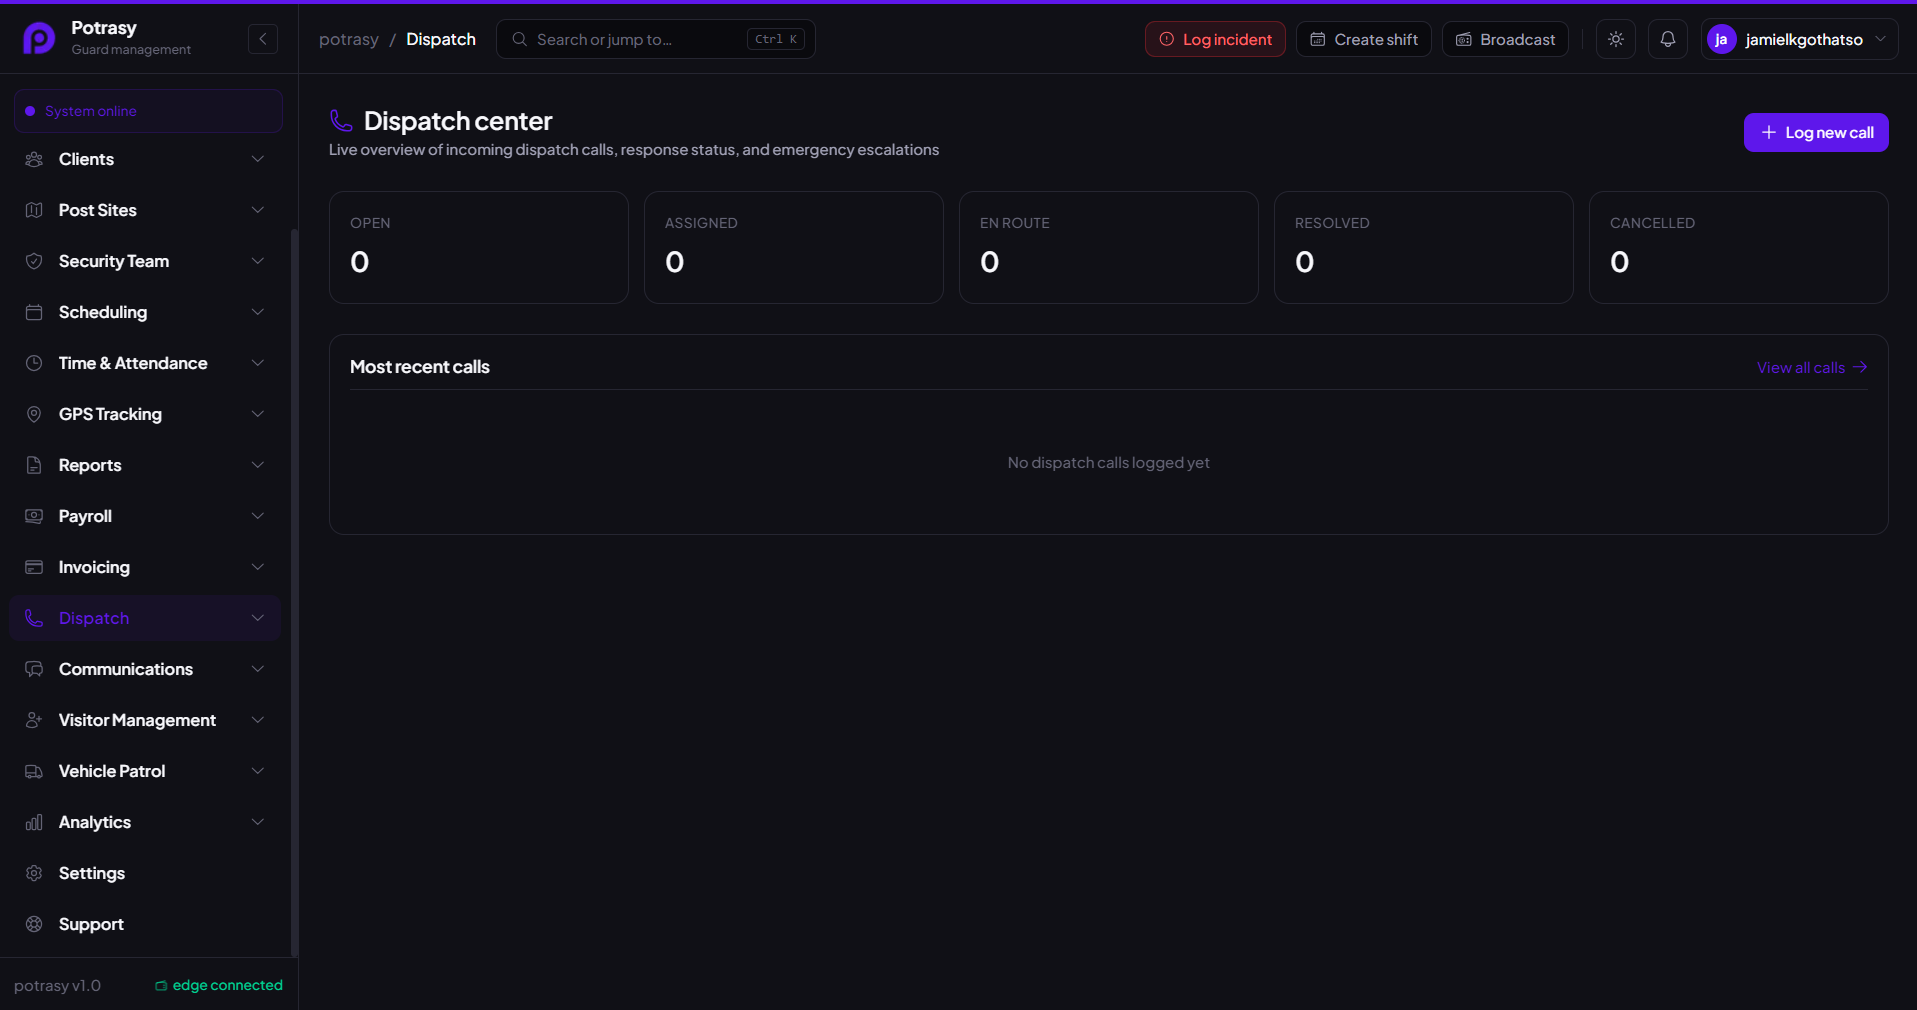Viewport: 1917px width, 1010px height.
Task: Click the Security Team shield icon
Action: (x=34, y=261)
